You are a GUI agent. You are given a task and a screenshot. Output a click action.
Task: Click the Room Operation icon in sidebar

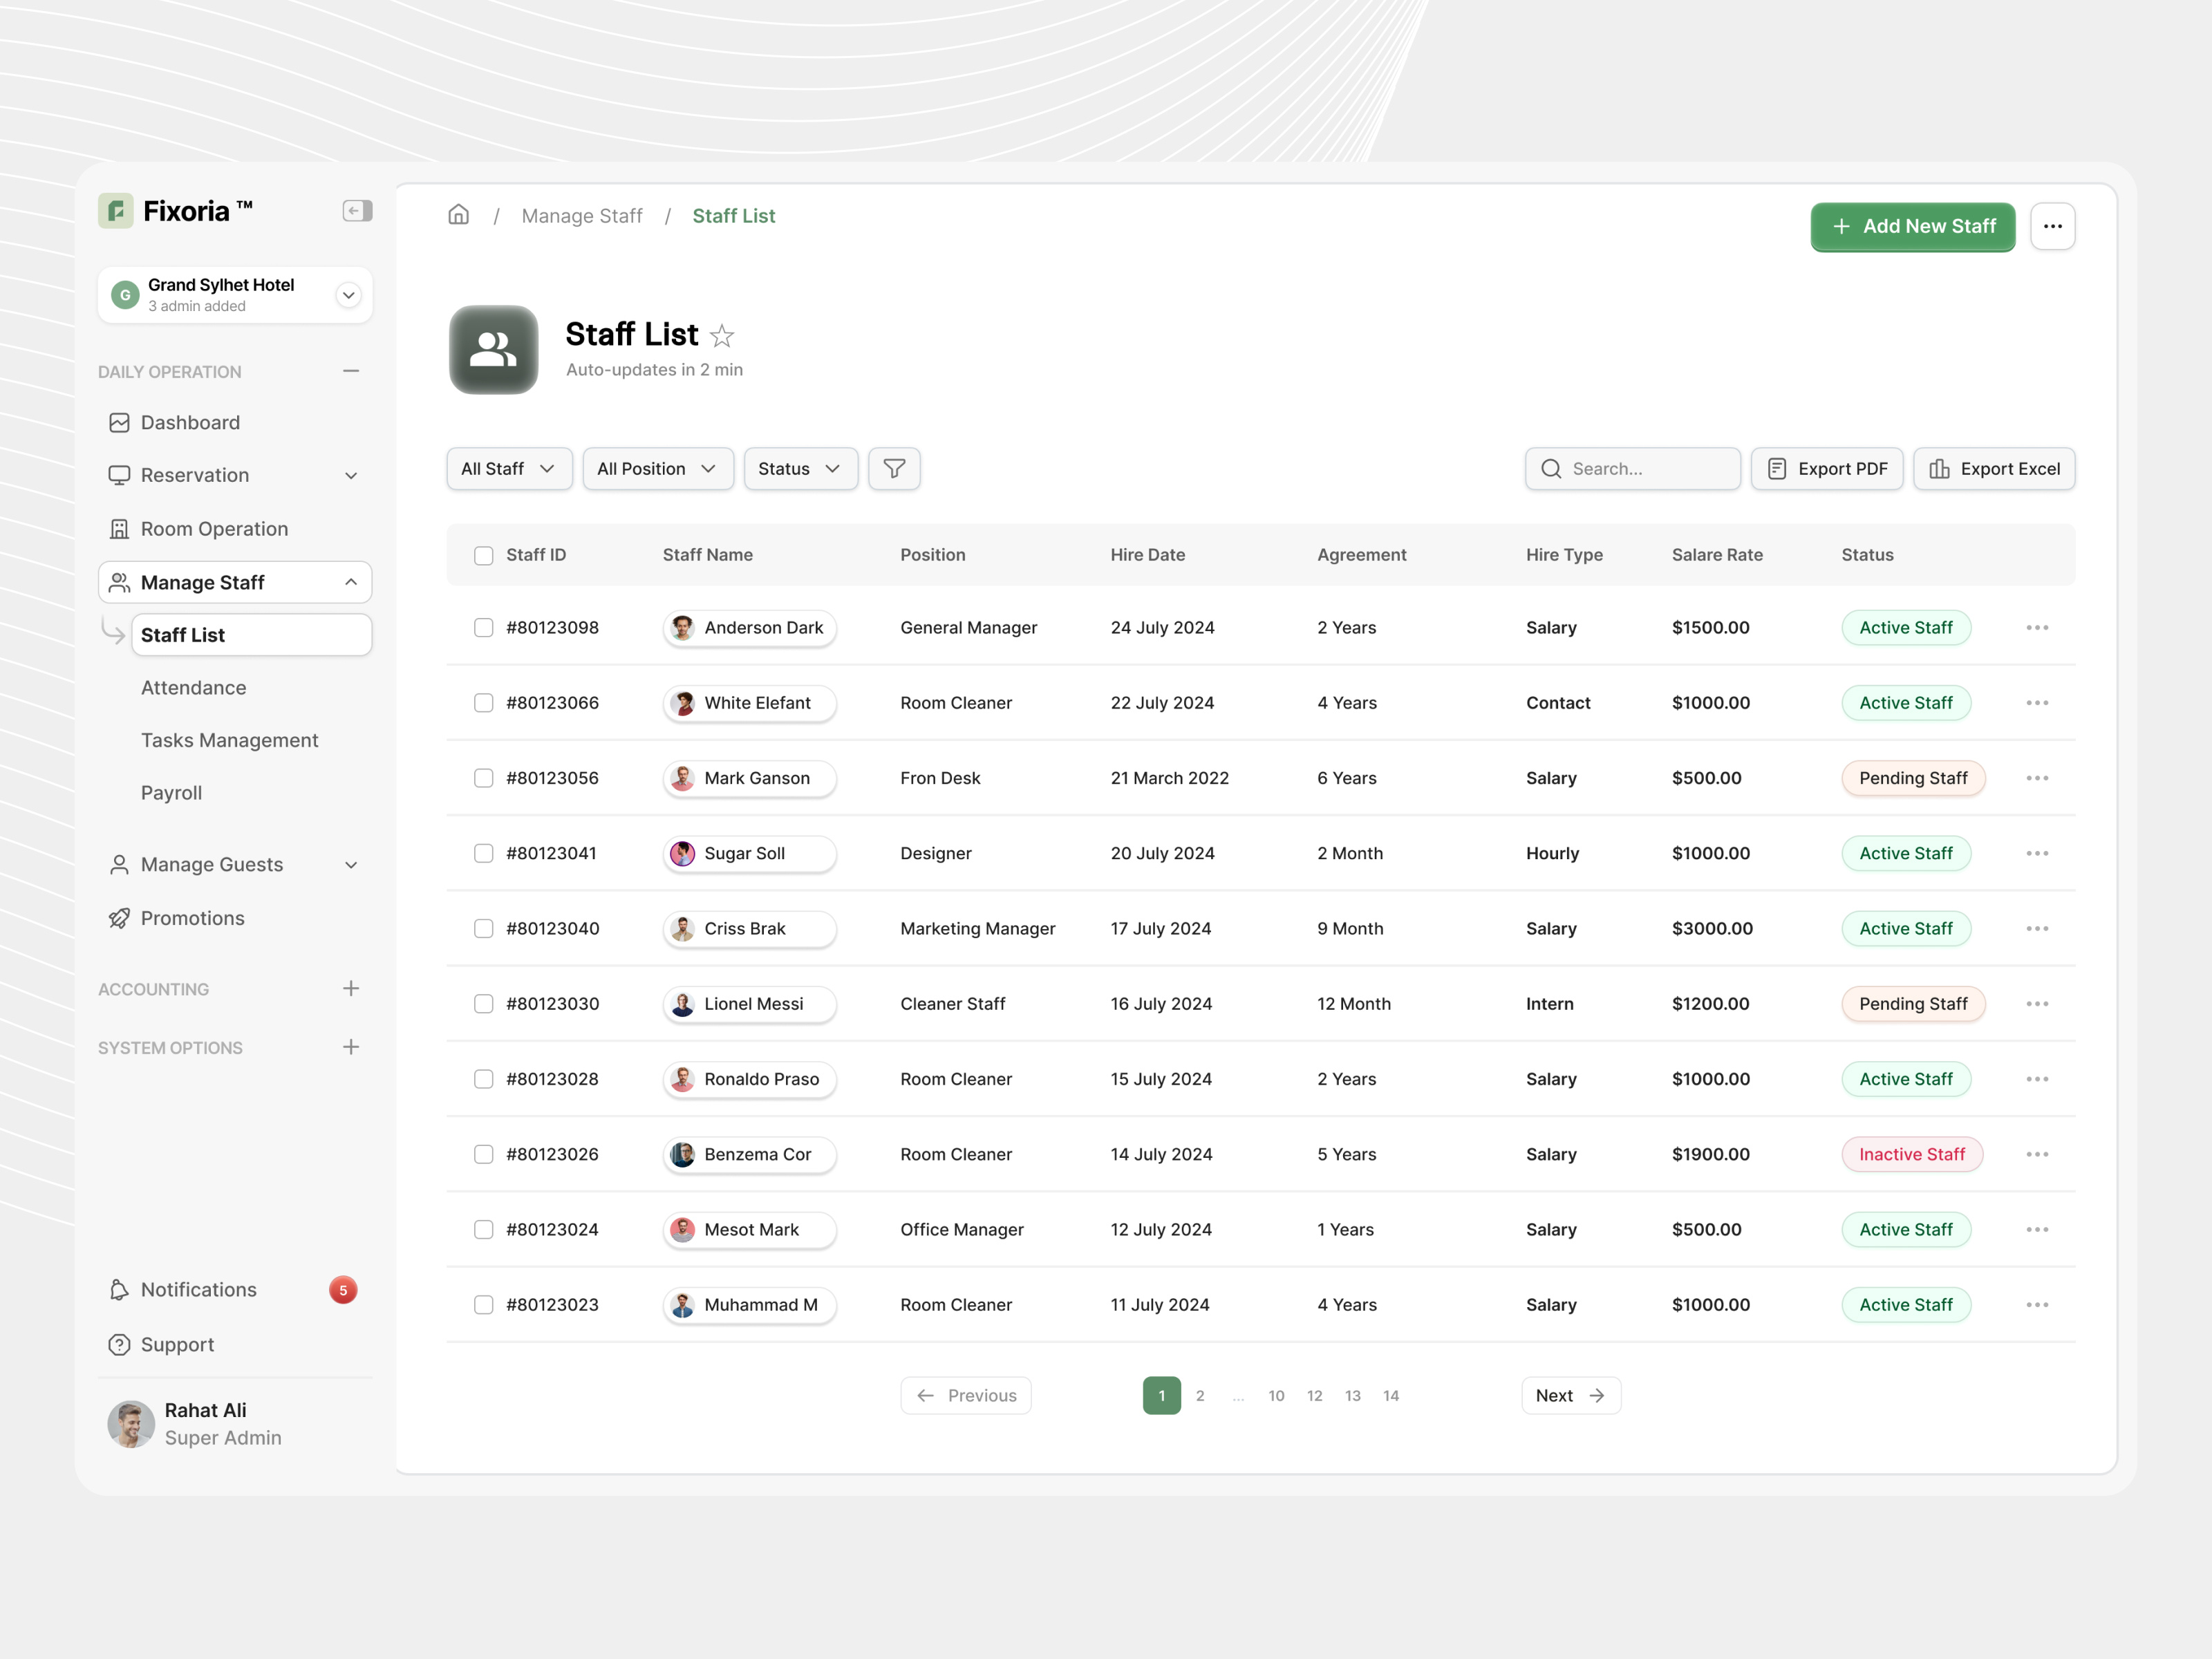119,528
